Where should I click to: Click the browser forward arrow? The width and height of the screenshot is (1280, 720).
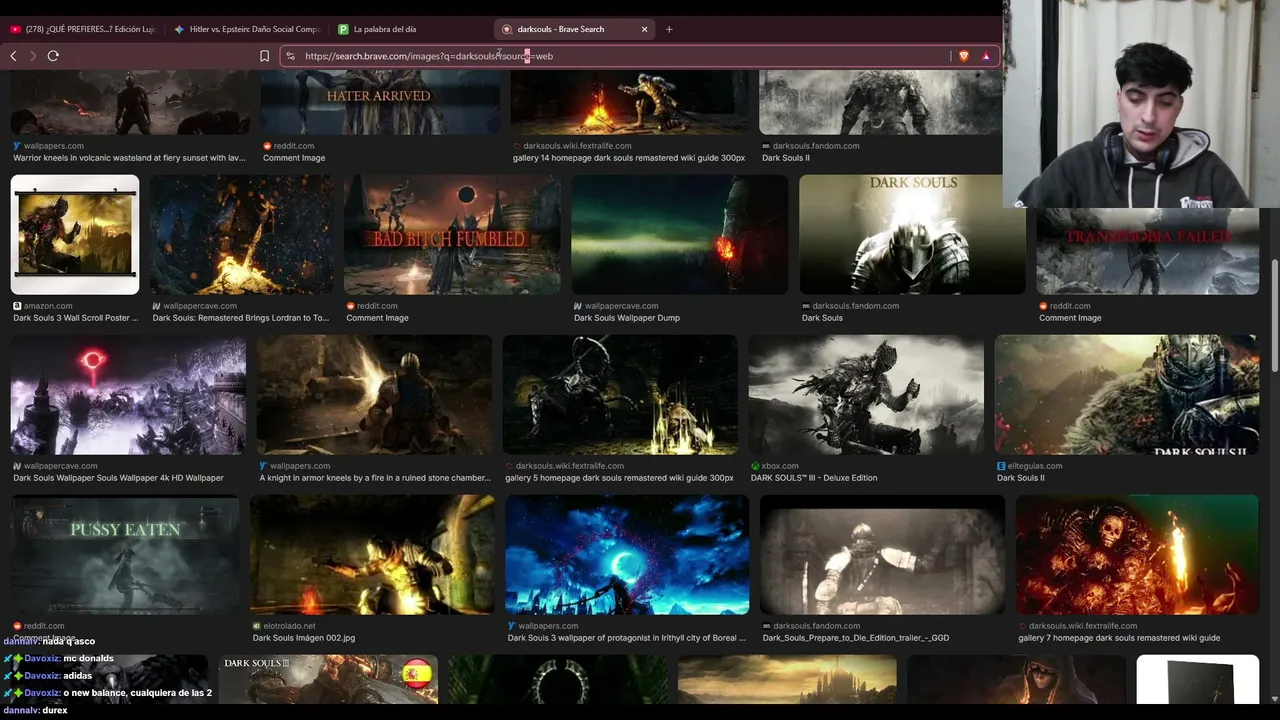click(33, 56)
